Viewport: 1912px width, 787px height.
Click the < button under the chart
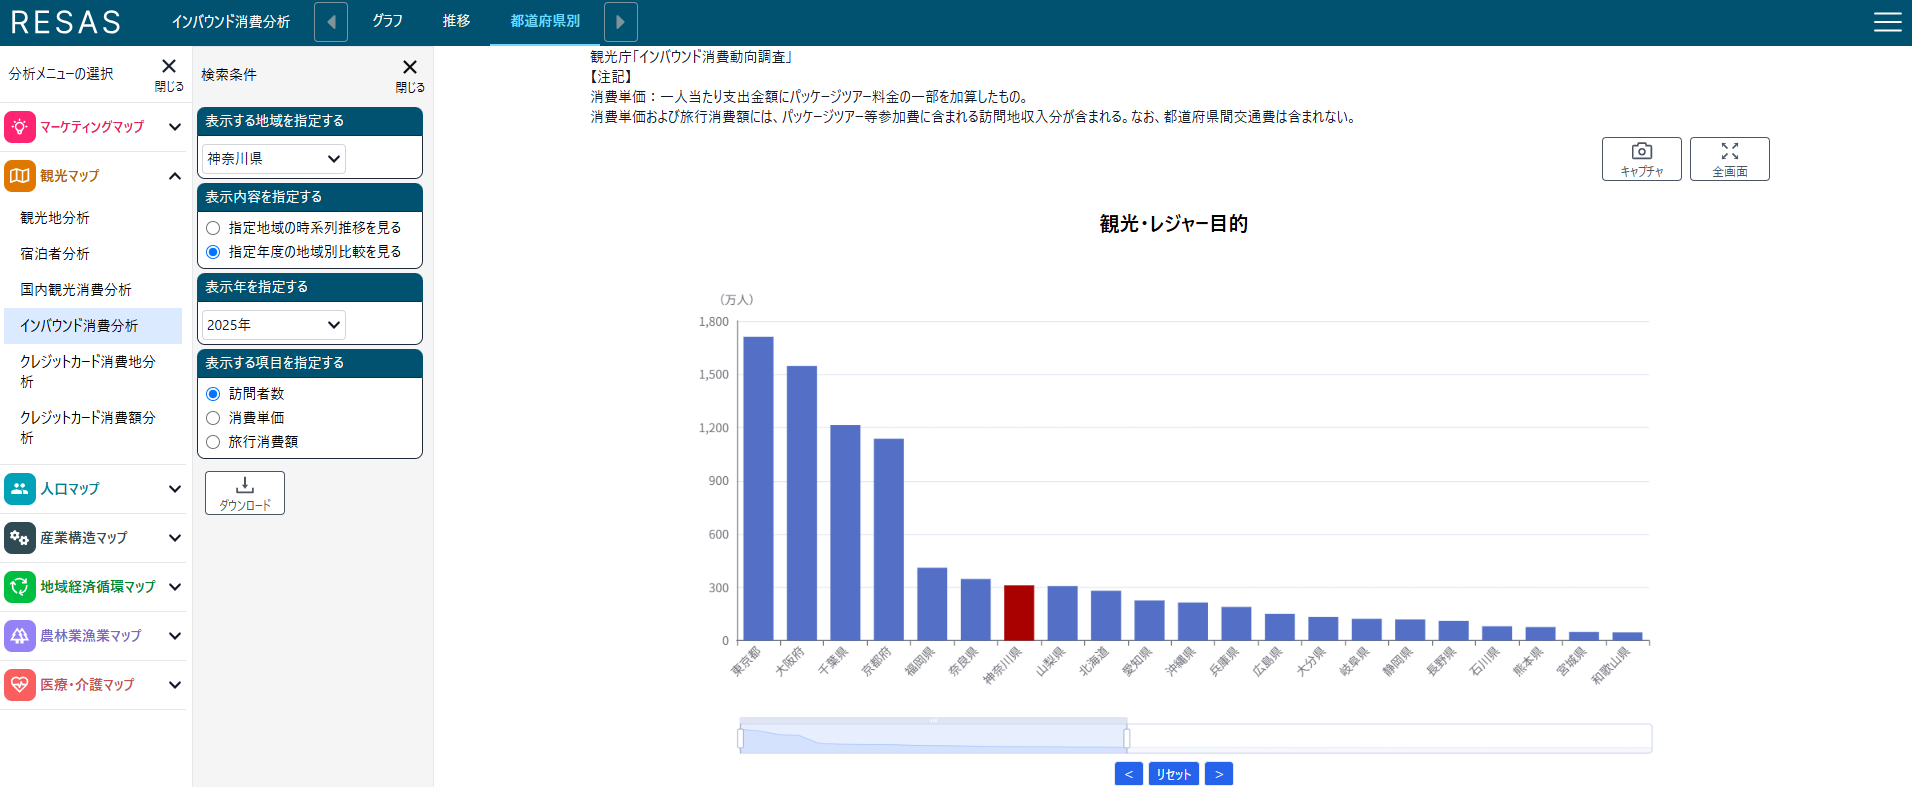tap(1129, 774)
